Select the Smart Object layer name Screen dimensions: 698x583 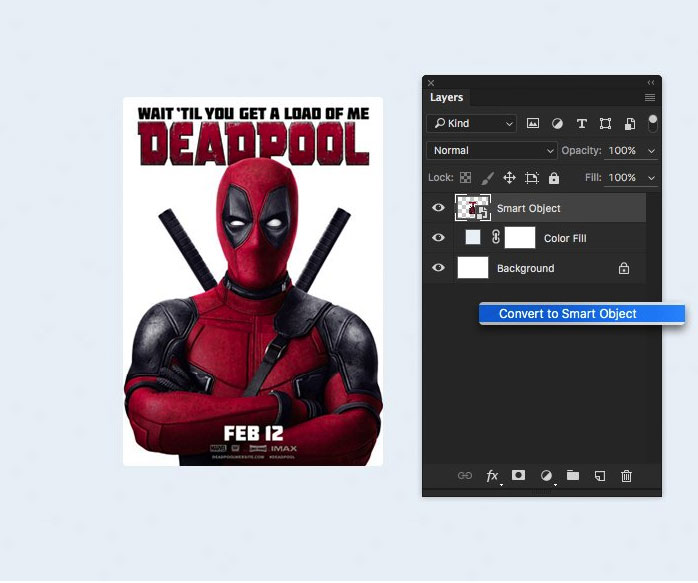(x=528, y=208)
